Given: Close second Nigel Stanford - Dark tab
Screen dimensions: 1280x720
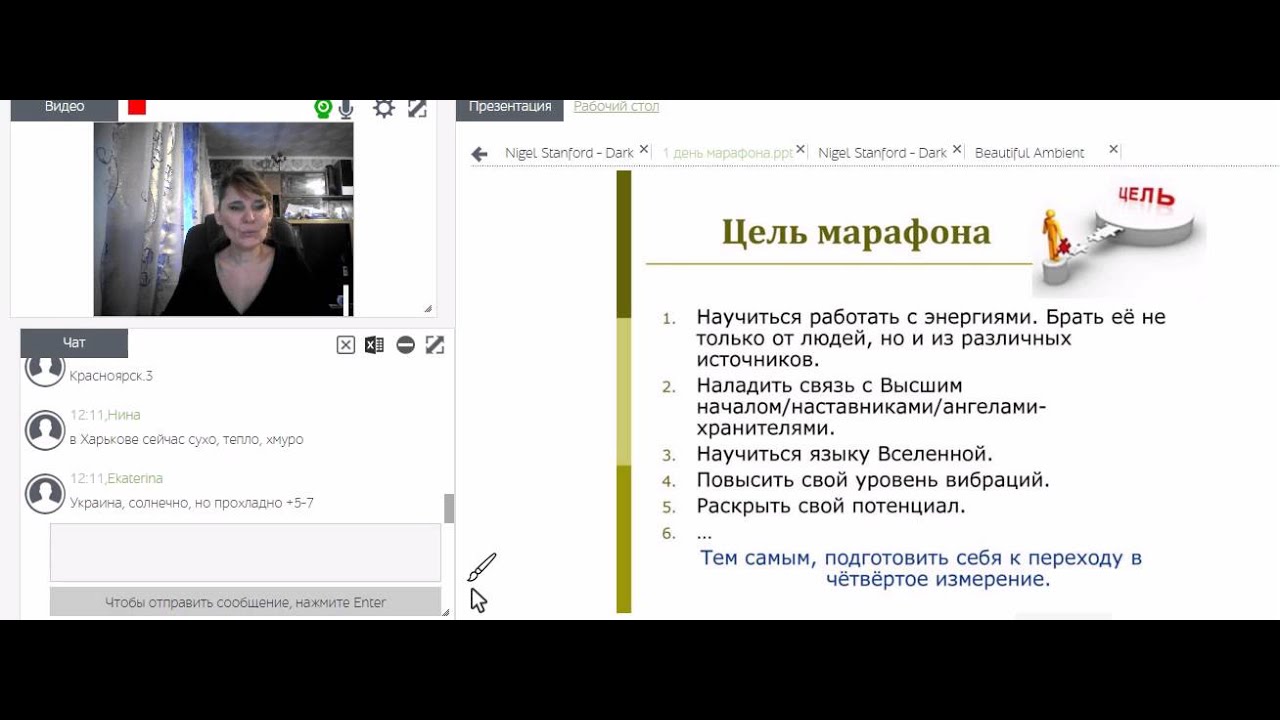Looking at the screenshot, I should [x=957, y=150].
